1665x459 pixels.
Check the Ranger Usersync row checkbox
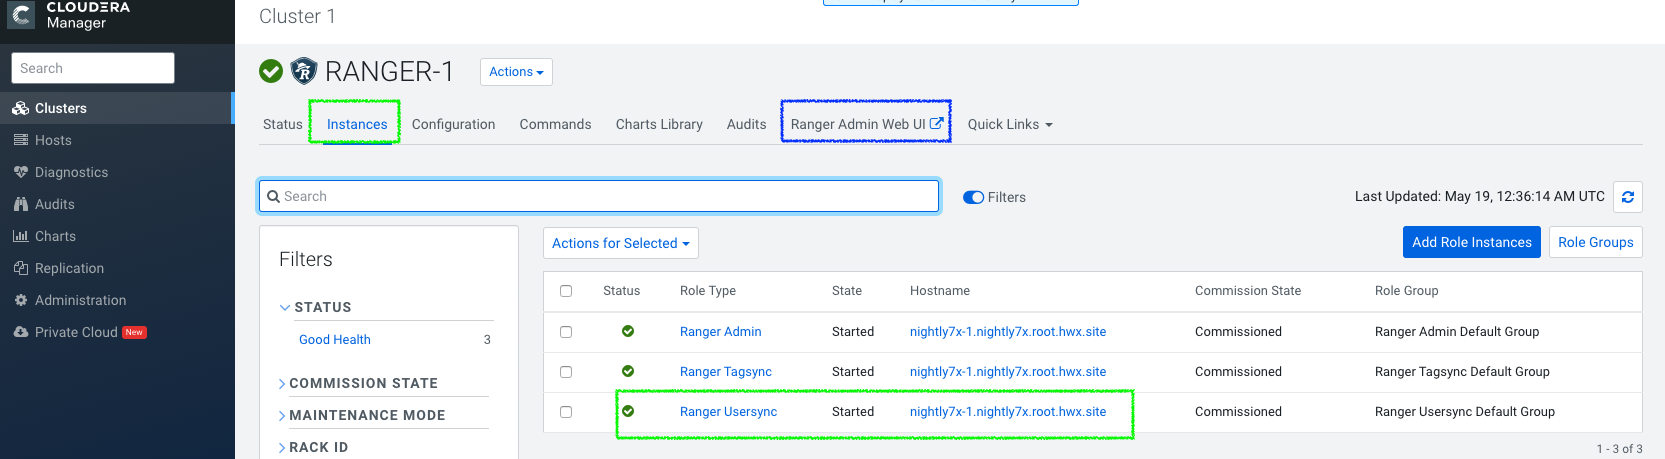(x=566, y=412)
